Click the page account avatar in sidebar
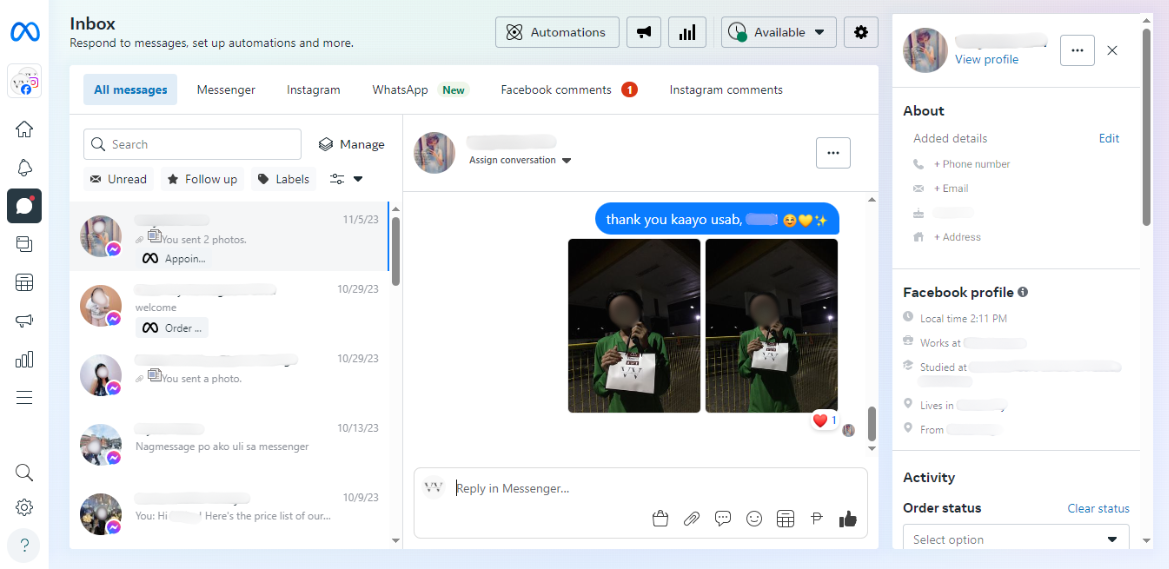 (x=25, y=81)
